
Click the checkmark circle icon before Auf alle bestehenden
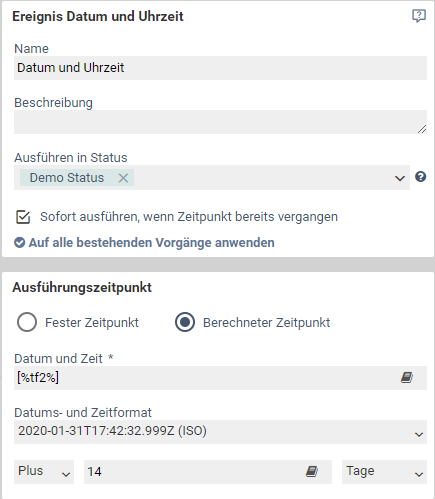point(19,243)
